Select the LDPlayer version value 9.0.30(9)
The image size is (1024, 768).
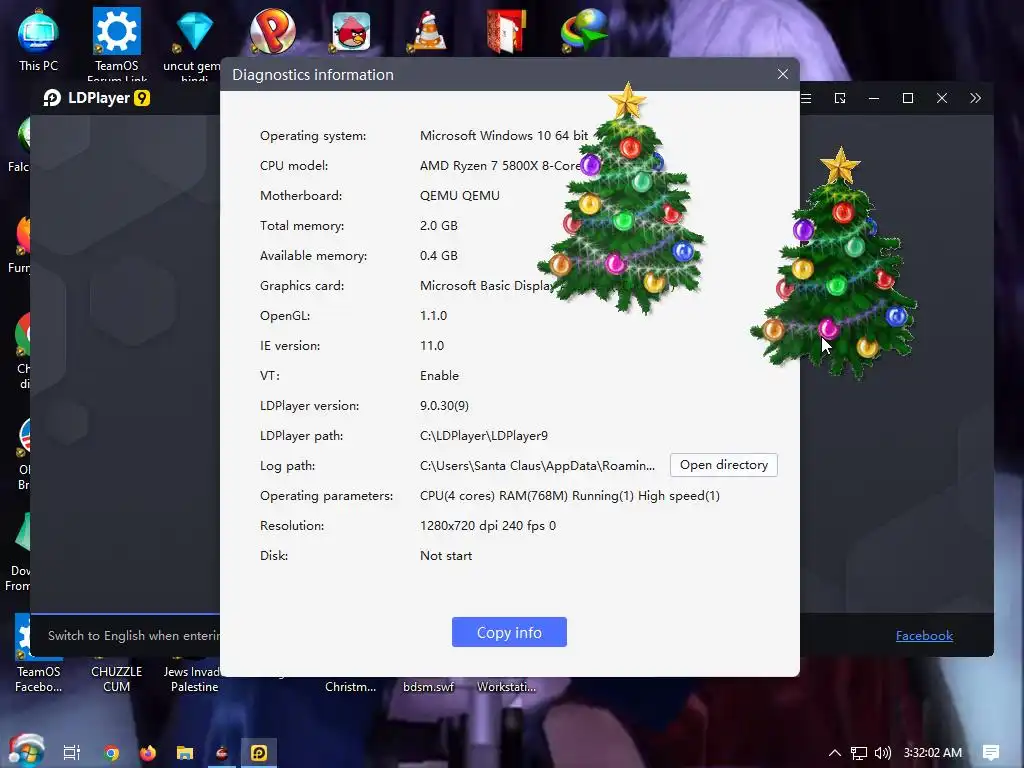[444, 406]
